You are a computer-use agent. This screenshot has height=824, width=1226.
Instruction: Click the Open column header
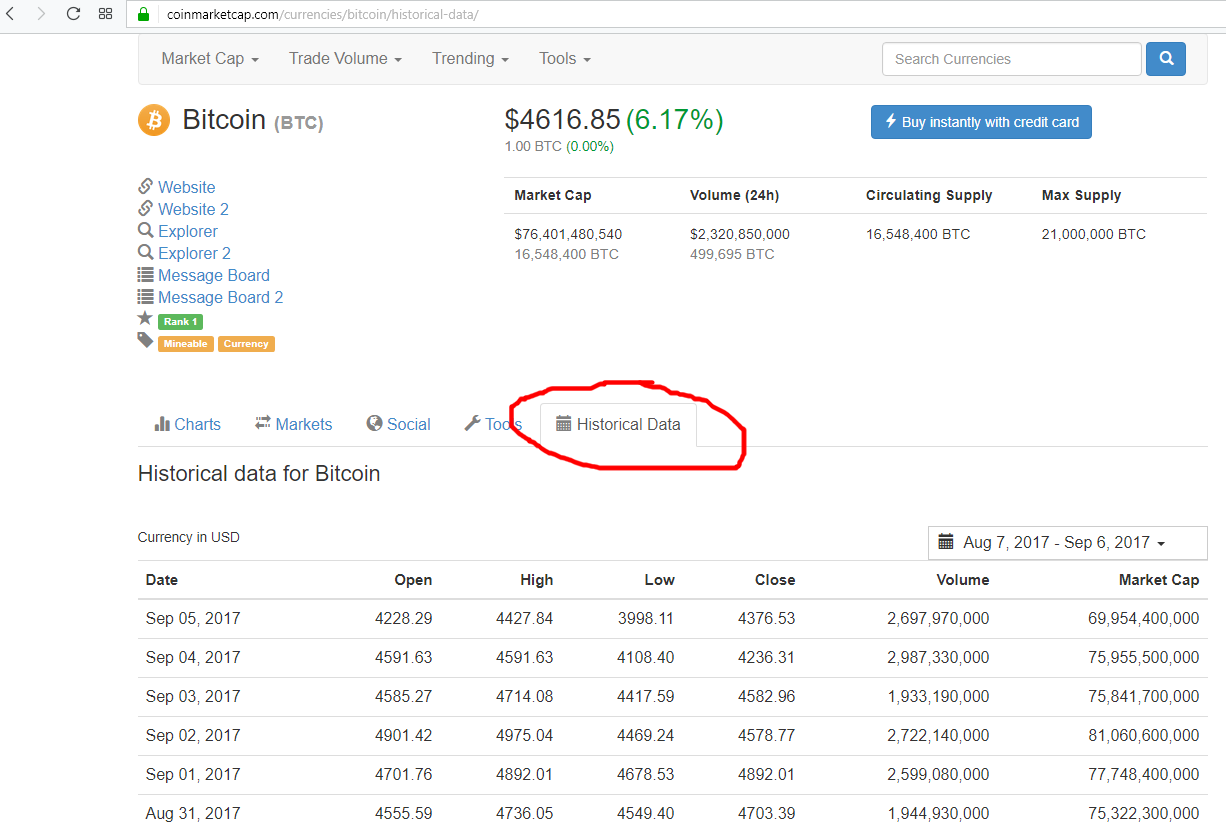click(413, 580)
